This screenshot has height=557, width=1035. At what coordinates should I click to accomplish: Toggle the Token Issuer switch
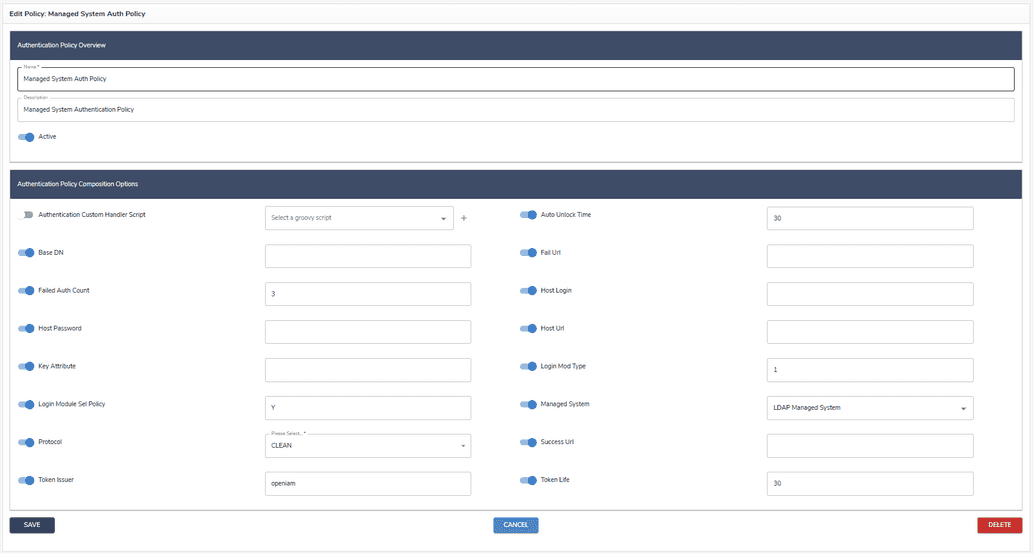point(26,480)
